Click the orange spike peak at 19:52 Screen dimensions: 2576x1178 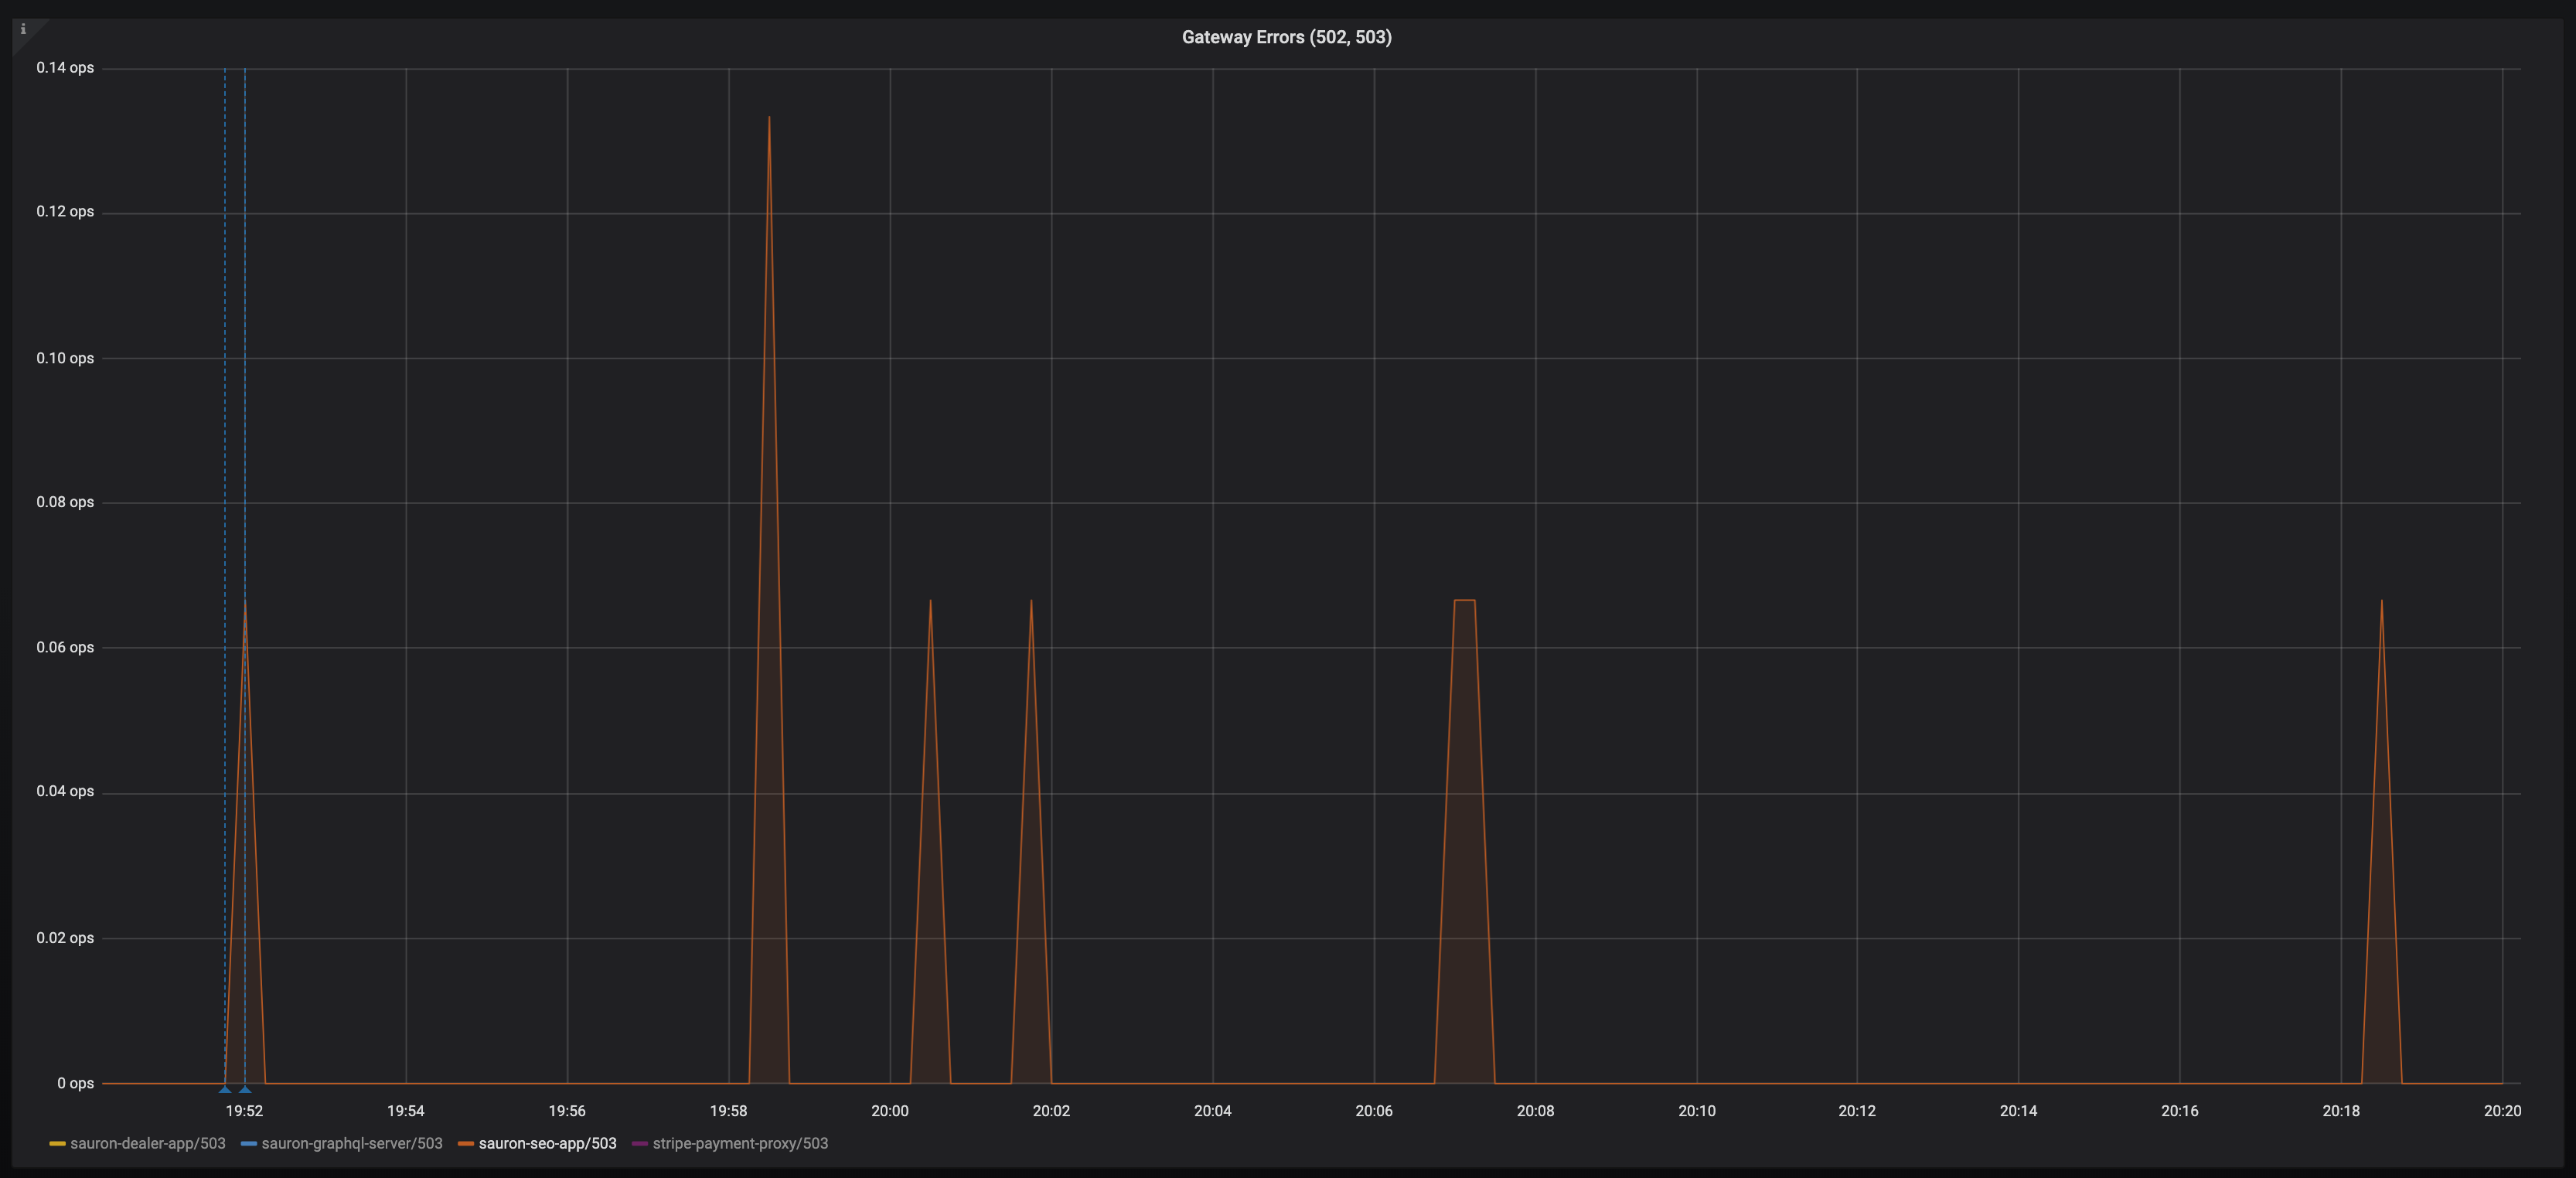pos(245,603)
